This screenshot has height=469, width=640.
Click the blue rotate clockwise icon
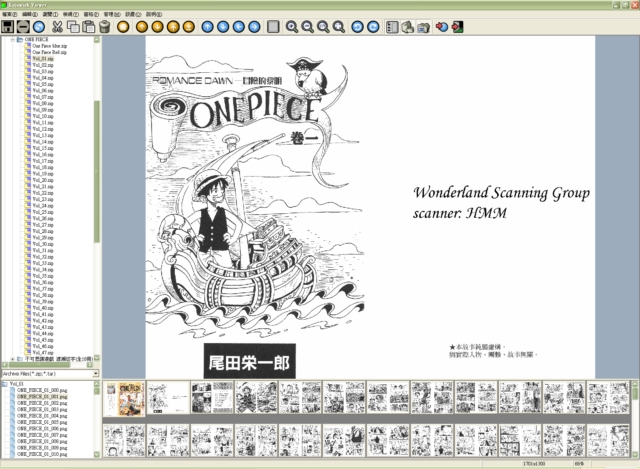(x=373, y=27)
